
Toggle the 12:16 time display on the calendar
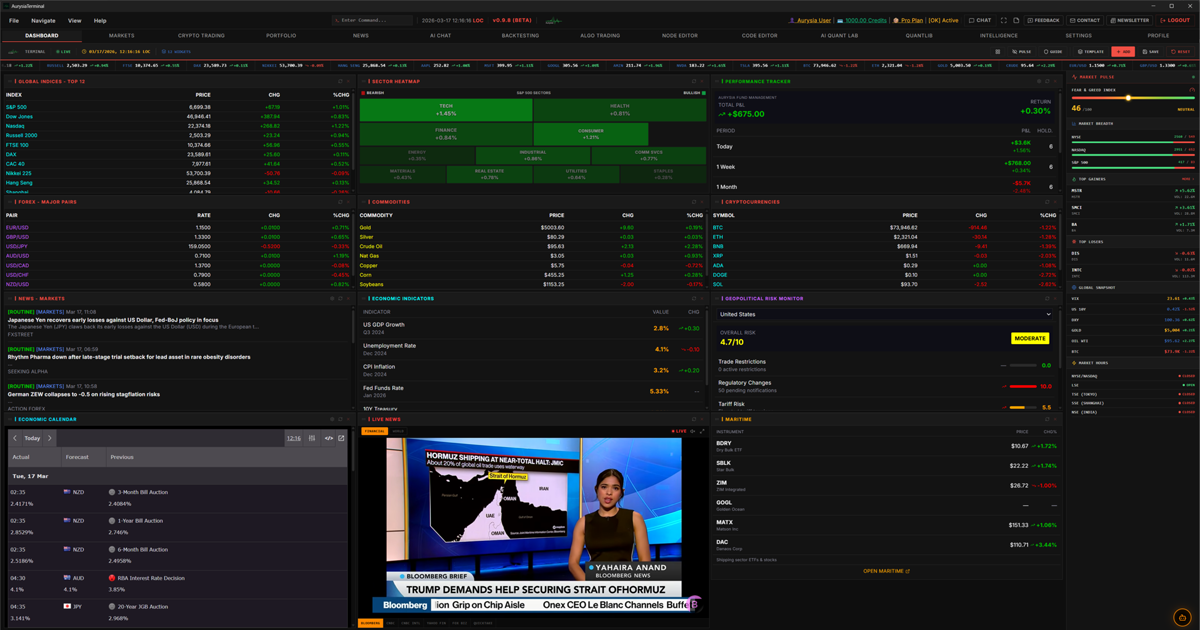294,437
